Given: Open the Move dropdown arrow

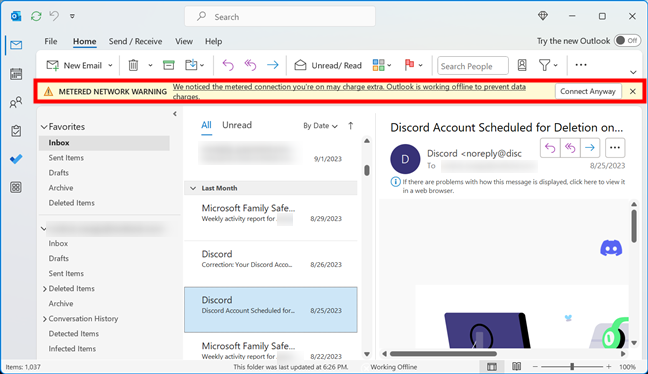Looking at the screenshot, I should pos(202,65).
